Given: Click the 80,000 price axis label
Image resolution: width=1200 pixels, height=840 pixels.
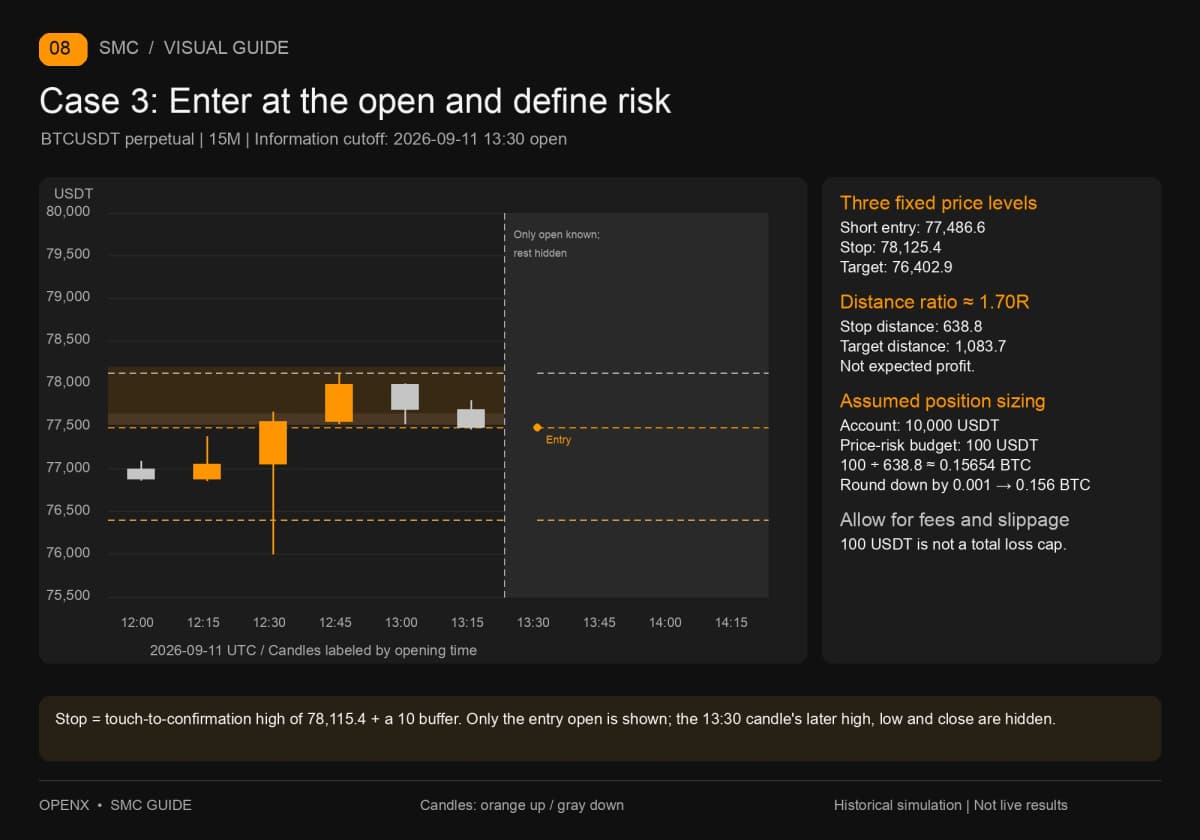Looking at the screenshot, I should [x=68, y=211].
